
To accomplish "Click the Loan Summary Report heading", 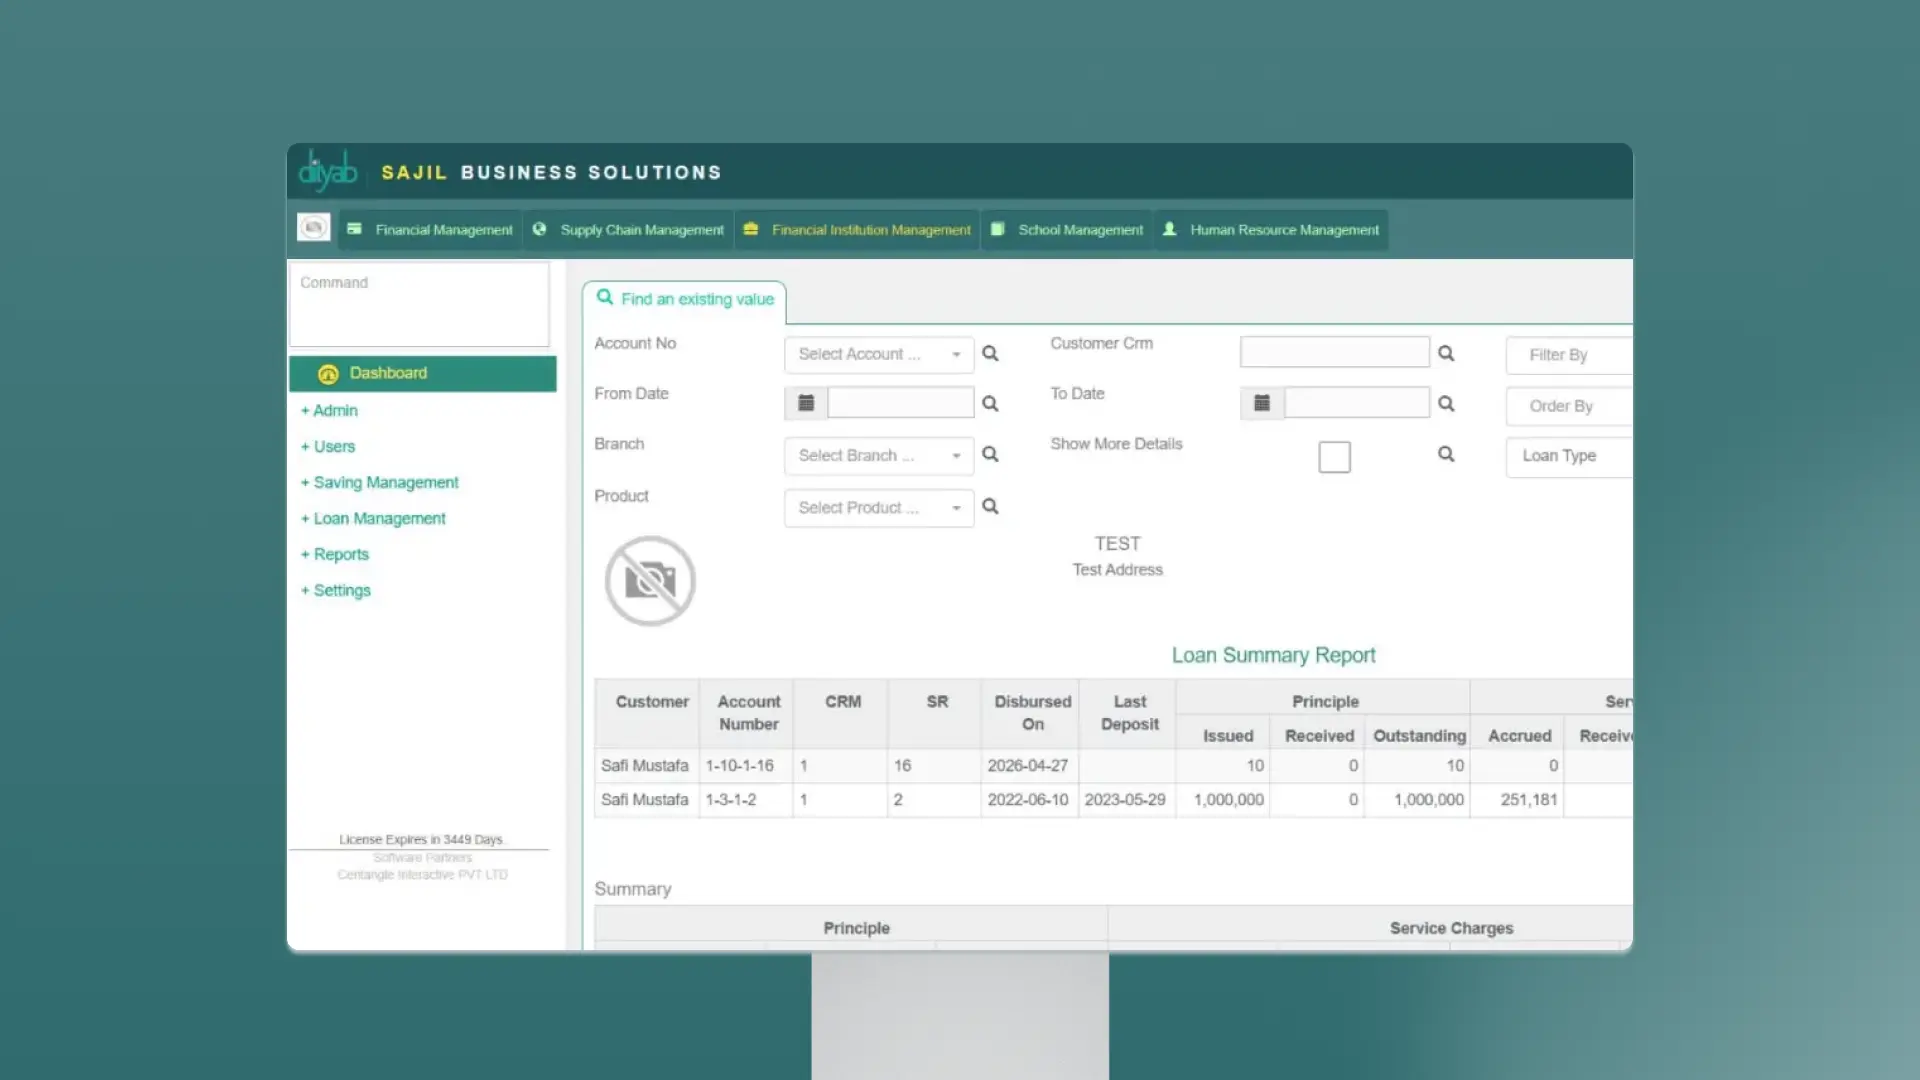I will click(1273, 655).
